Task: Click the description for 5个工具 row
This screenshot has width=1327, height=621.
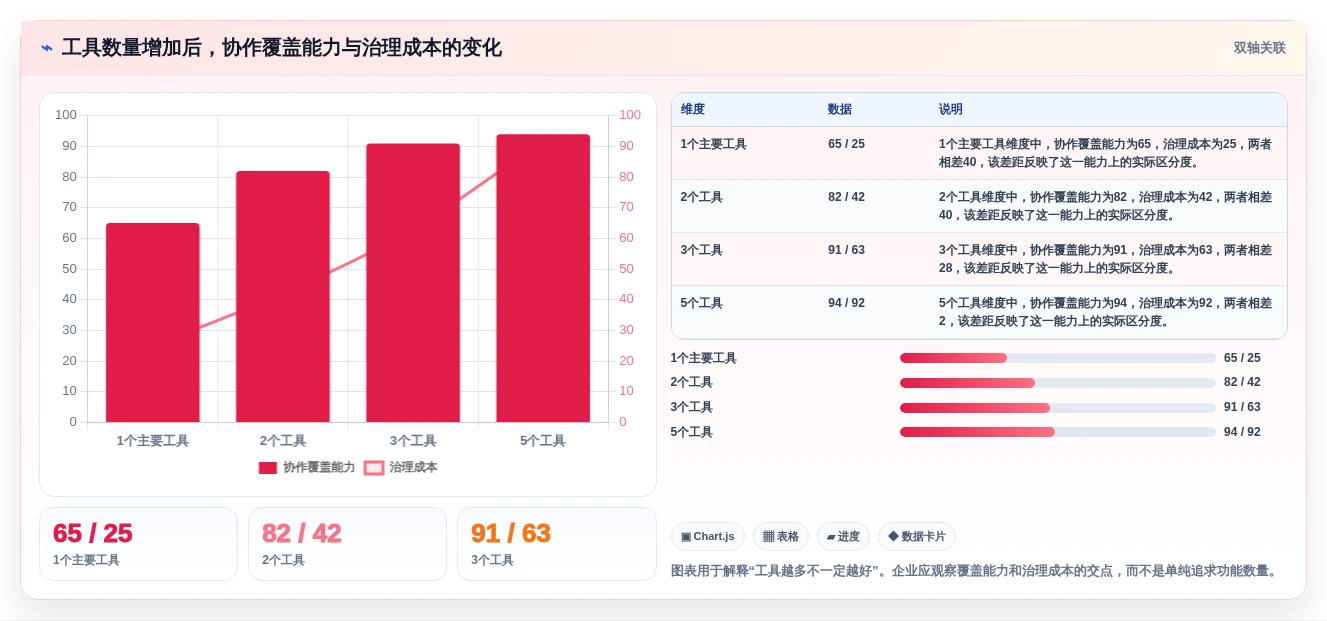Action: 1106,312
